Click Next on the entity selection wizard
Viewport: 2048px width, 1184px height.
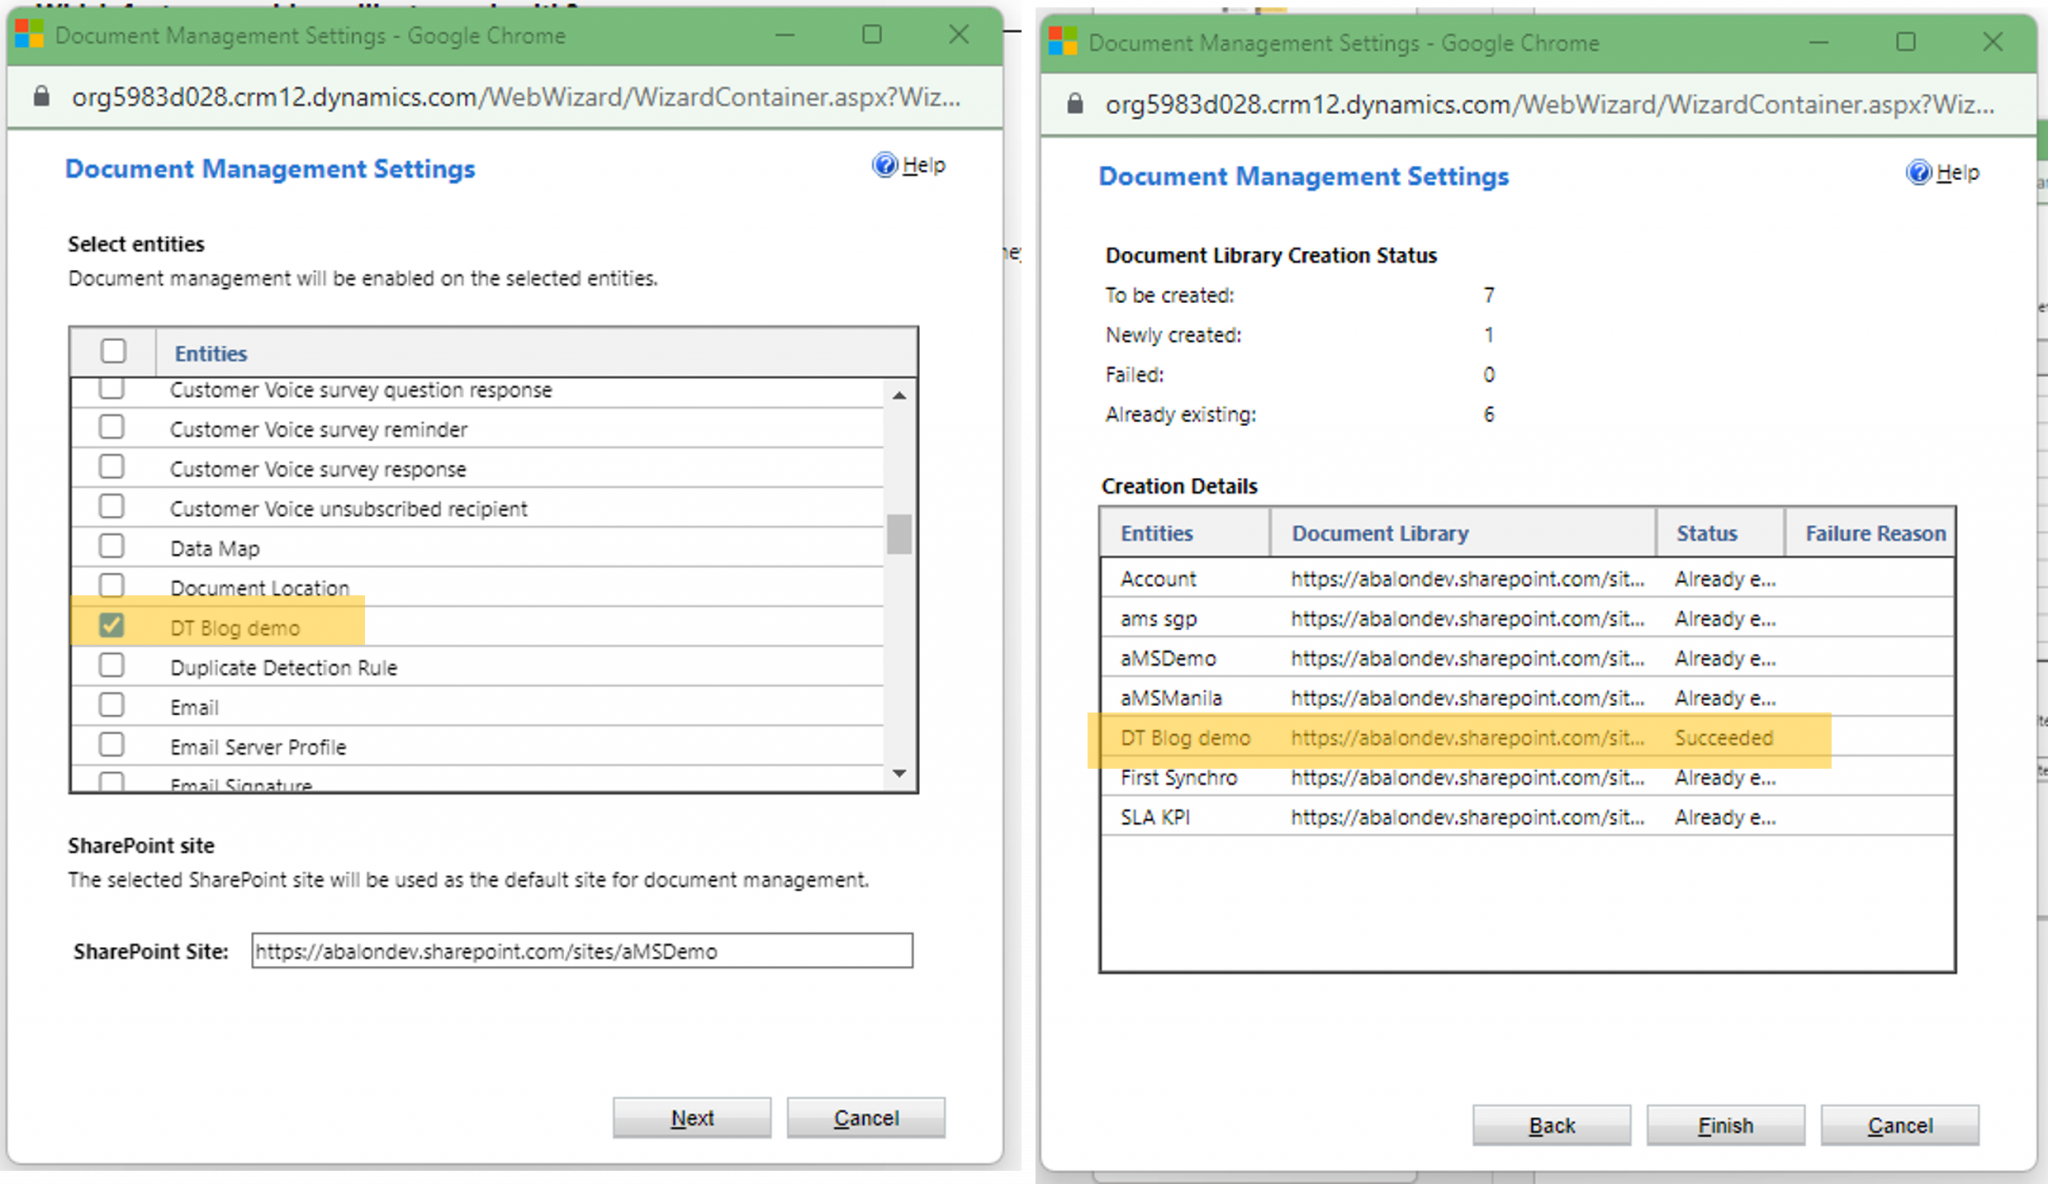point(692,1117)
